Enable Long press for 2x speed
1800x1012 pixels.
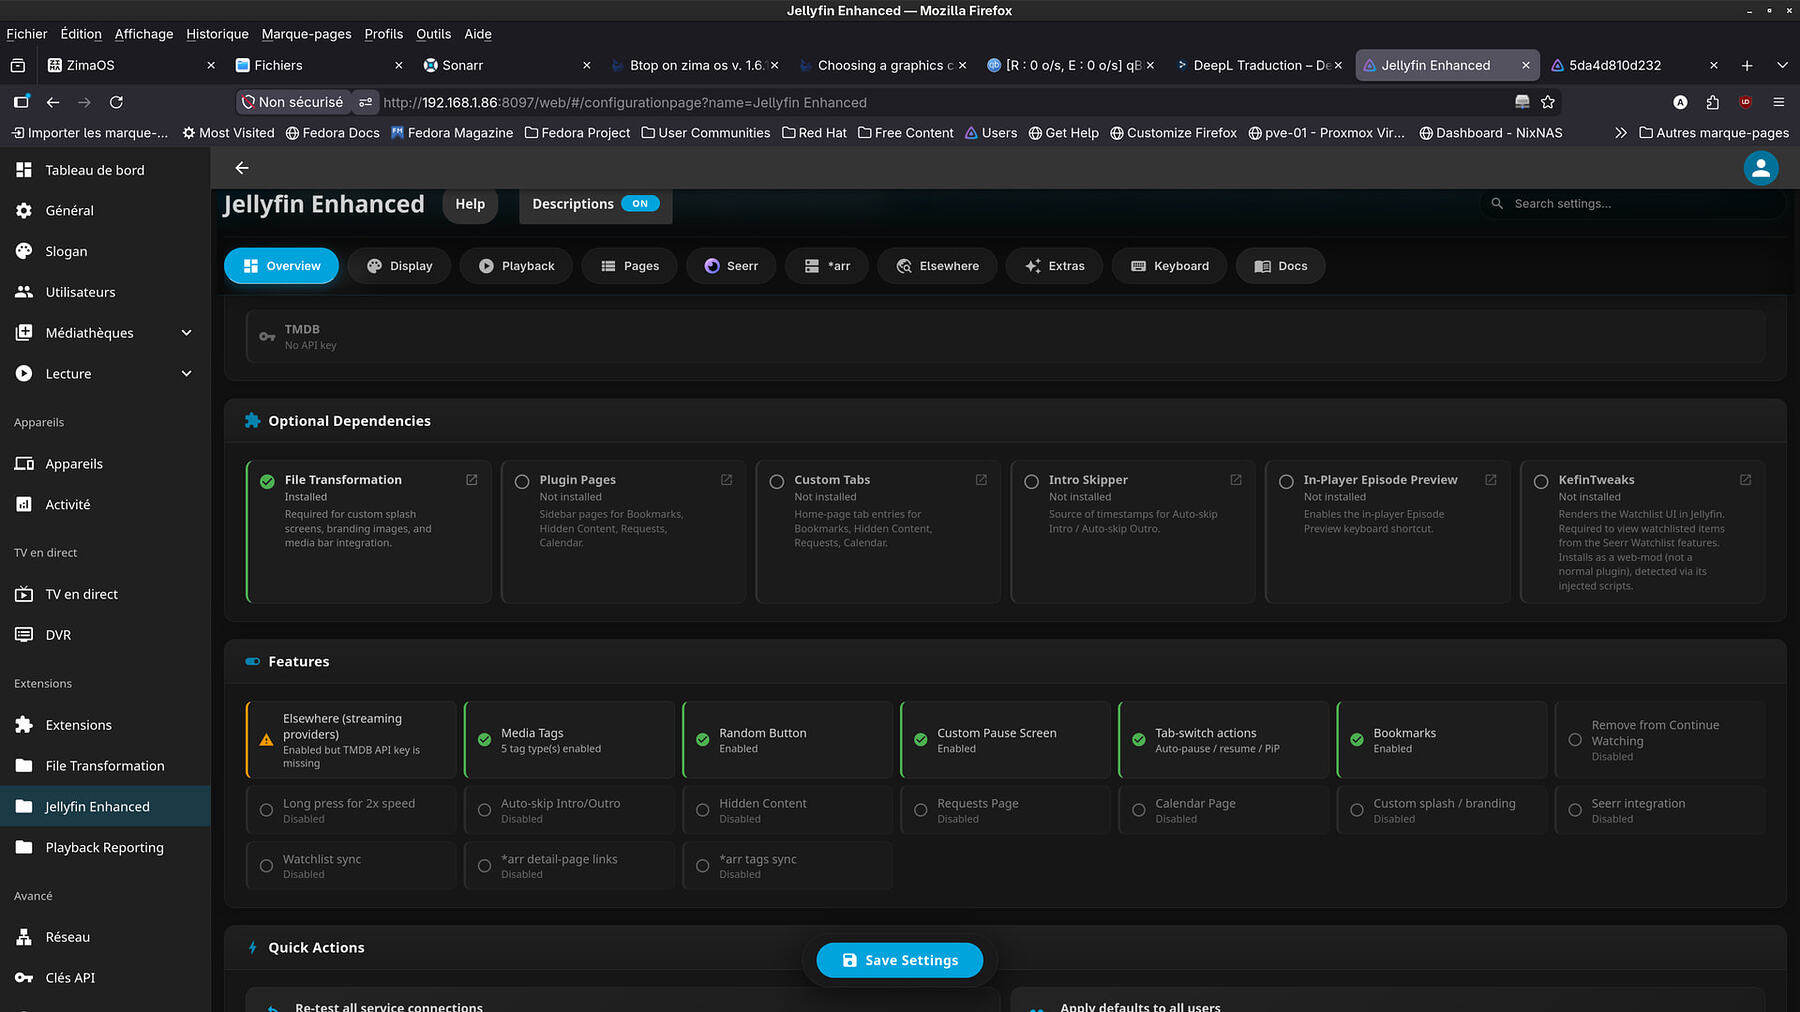(x=352, y=810)
